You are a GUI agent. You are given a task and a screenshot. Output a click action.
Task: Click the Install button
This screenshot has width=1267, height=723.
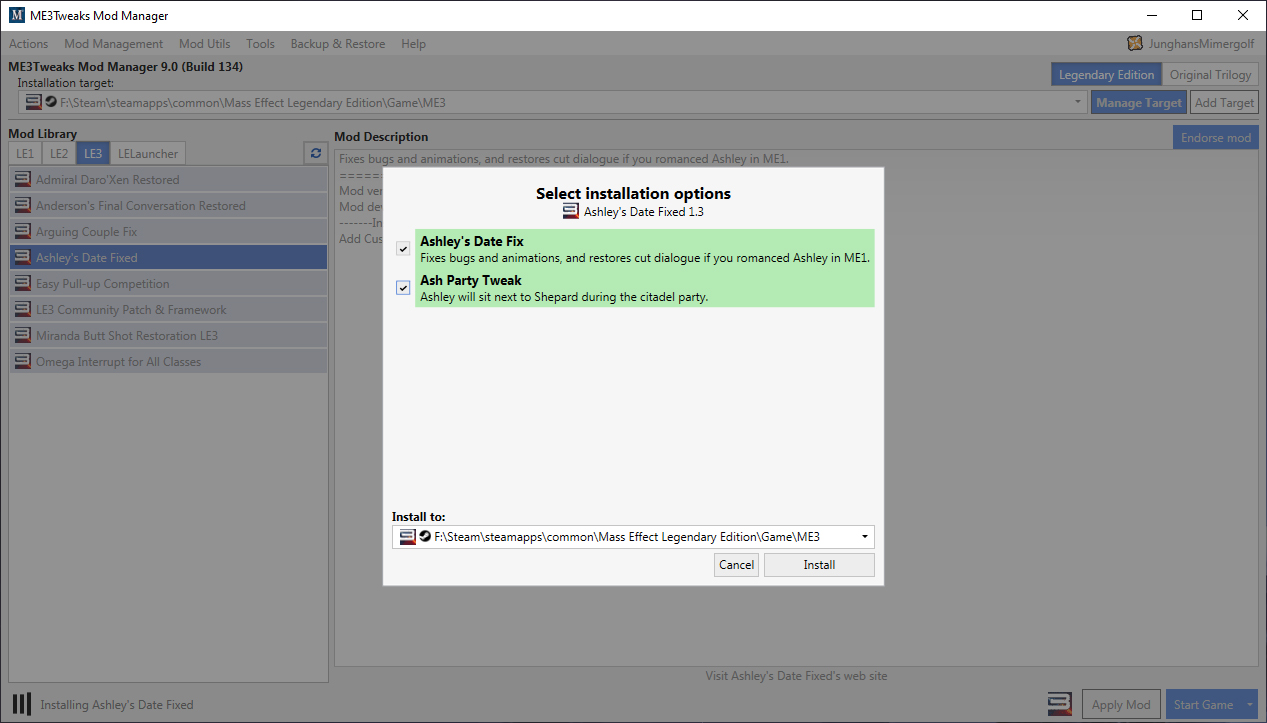click(819, 565)
